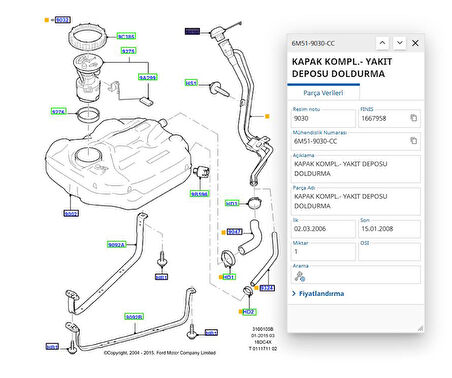
Task: Expand the Fiyatlandırma section
Action: (x=318, y=294)
